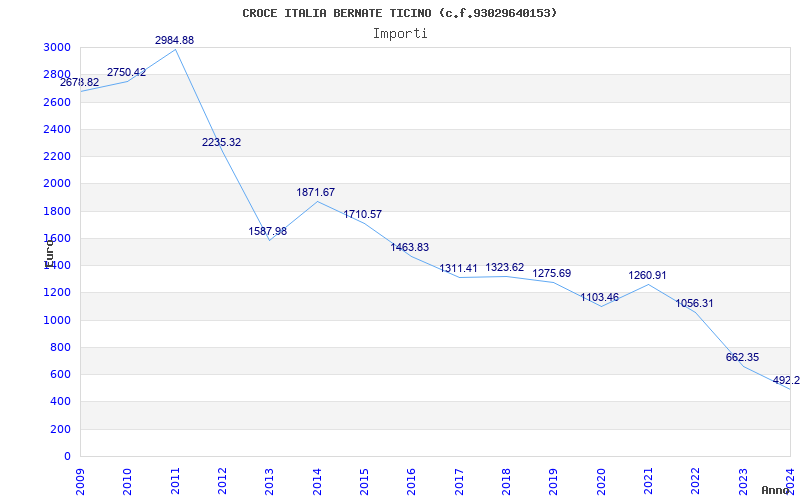Click data label 1463.83
The image size is (800, 500).
click(x=410, y=247)
